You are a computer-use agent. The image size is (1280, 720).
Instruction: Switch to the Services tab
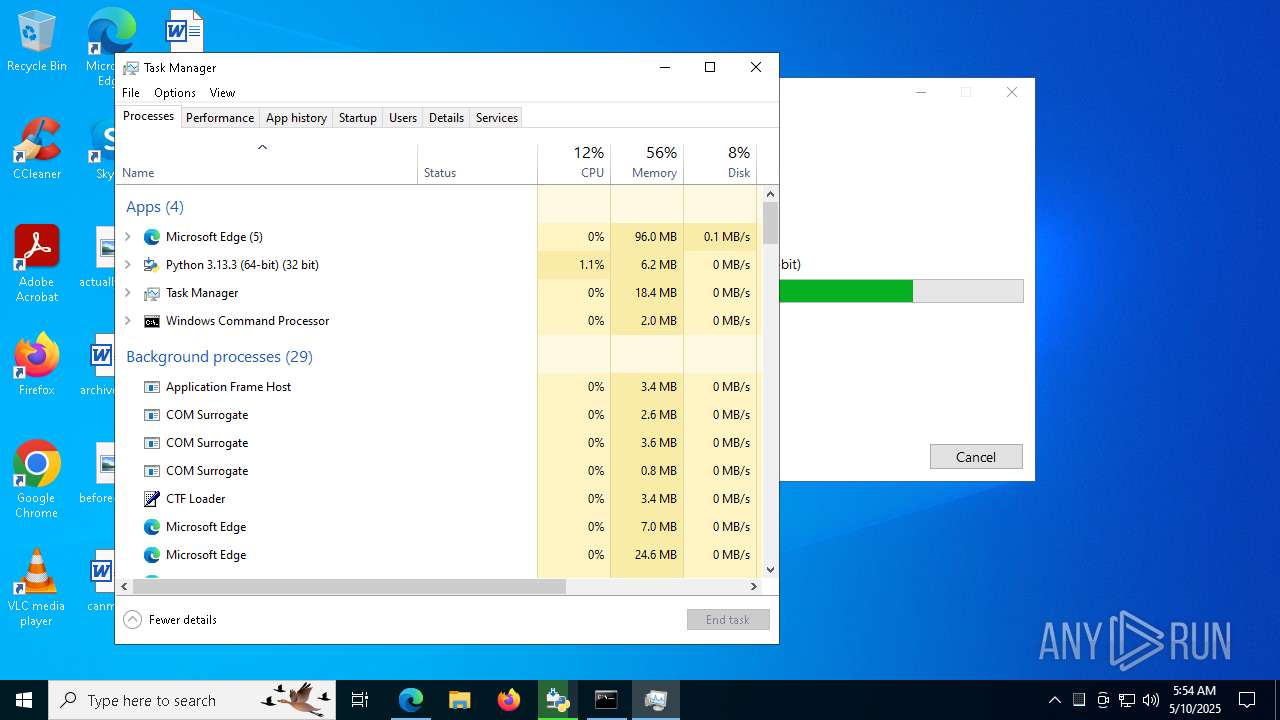[x=497, y=118]
